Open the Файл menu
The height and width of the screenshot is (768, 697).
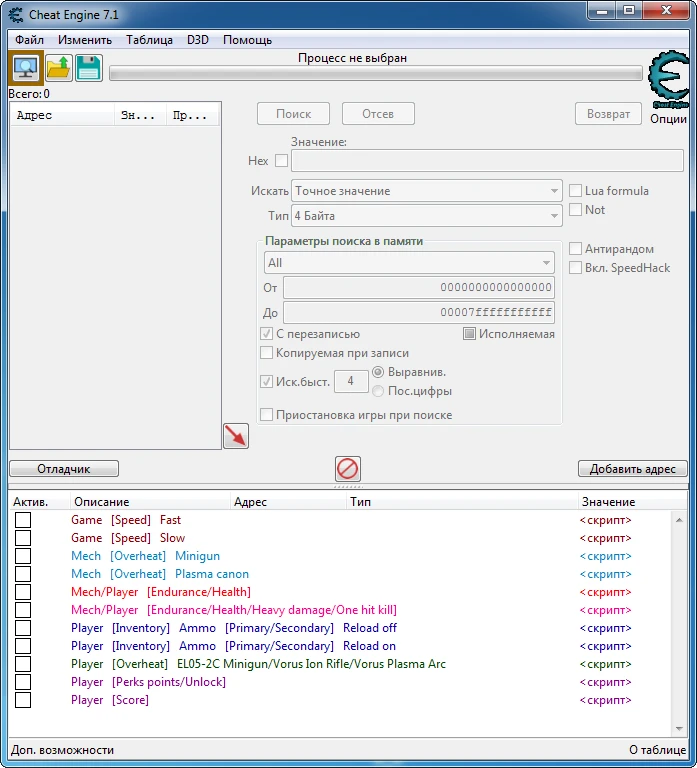pyautogui.click(x=29, y=40)
